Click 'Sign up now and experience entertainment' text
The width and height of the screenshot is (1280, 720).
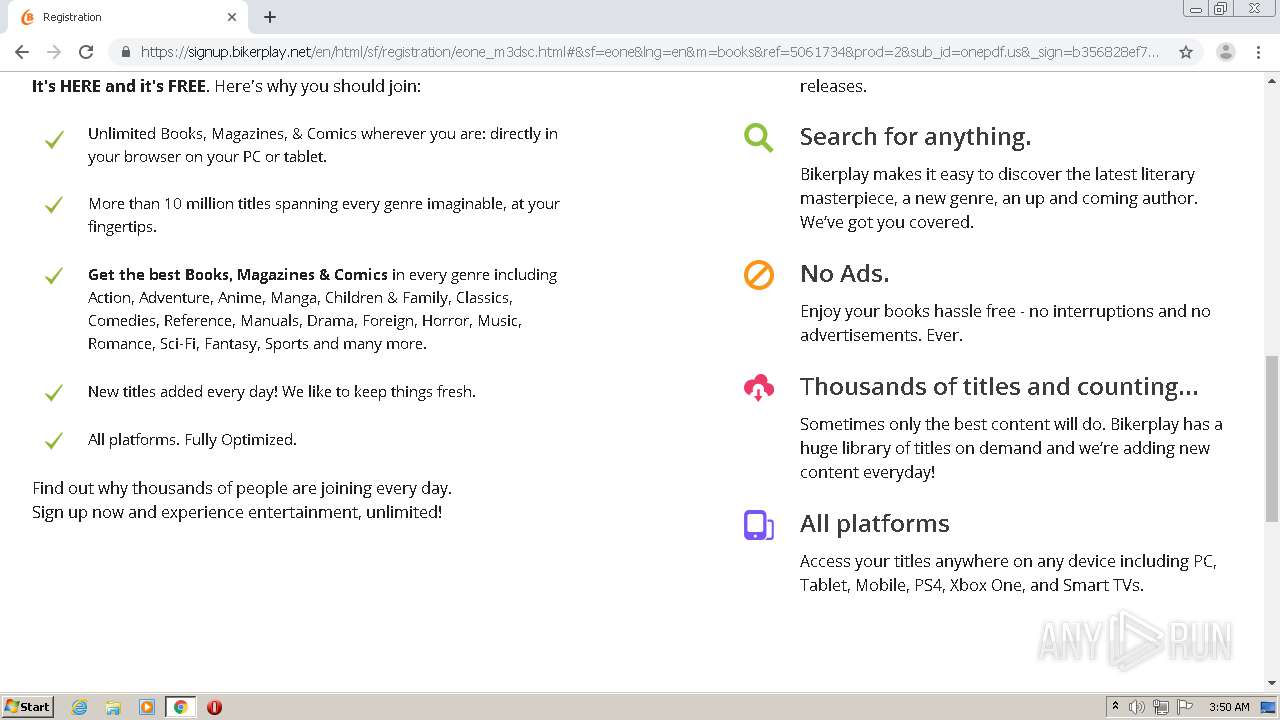pyautogui.click(x=237, y=512)
